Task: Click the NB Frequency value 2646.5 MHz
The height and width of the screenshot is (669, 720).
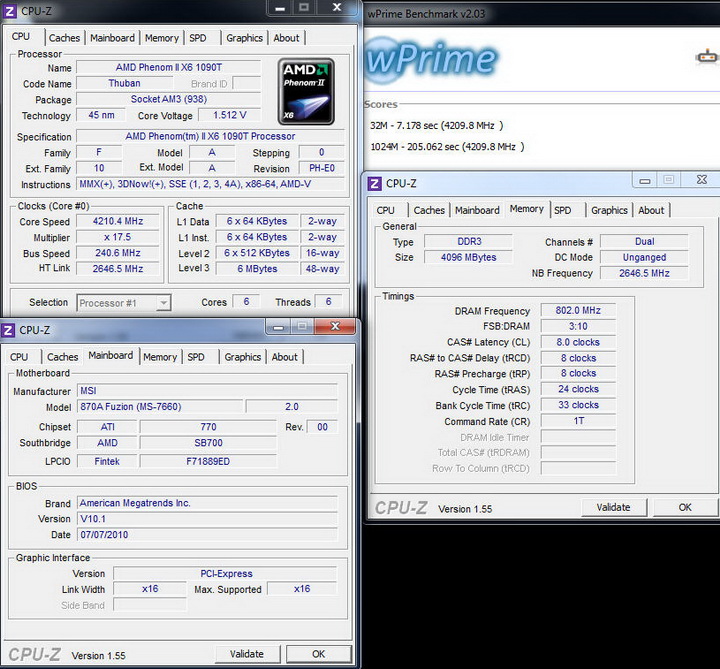Action: 644,273
